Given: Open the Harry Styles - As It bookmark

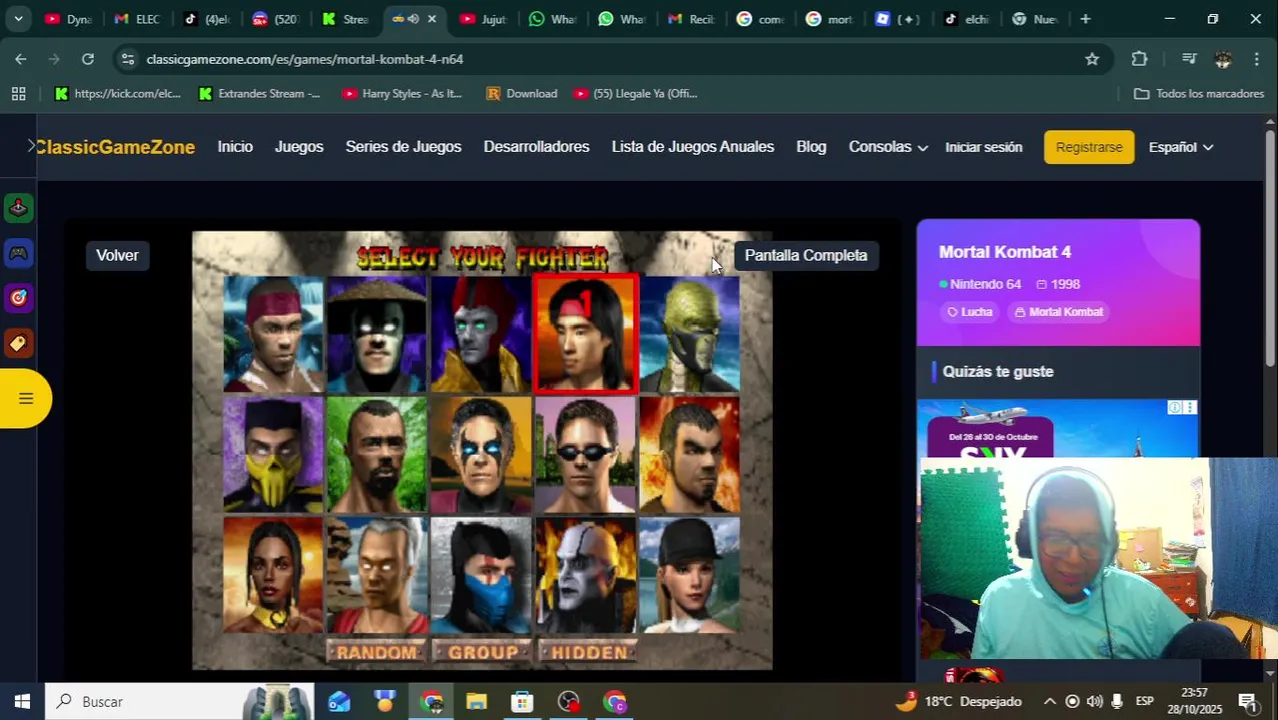Looking at the screenshot, I should click(402, 93).
